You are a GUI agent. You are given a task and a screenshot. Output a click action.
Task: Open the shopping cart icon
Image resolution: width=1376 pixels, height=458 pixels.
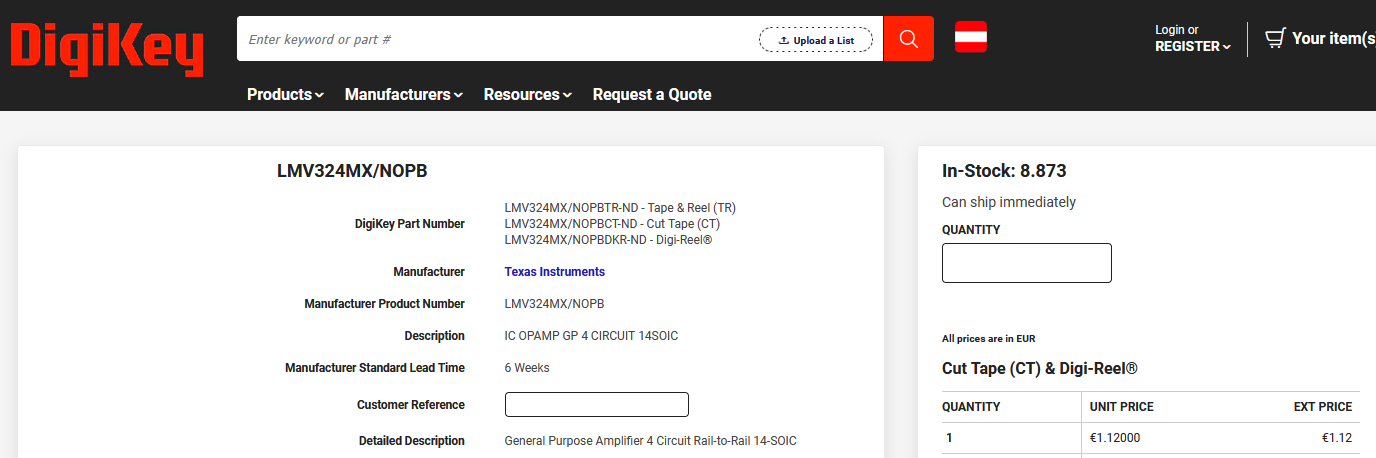coord(1275,38)
